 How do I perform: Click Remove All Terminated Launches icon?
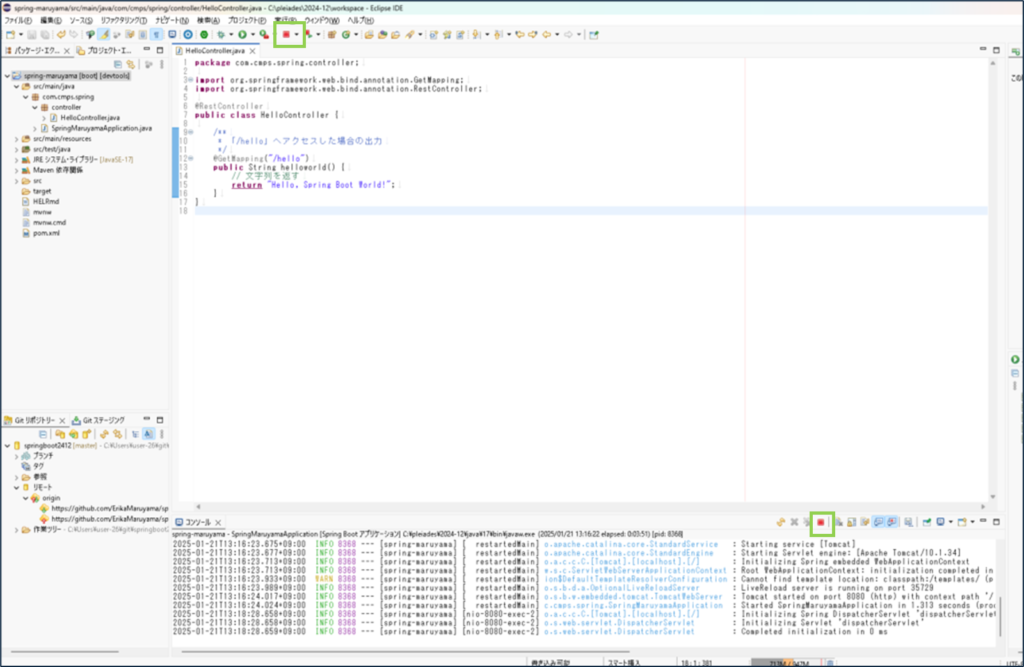[808, 522]
